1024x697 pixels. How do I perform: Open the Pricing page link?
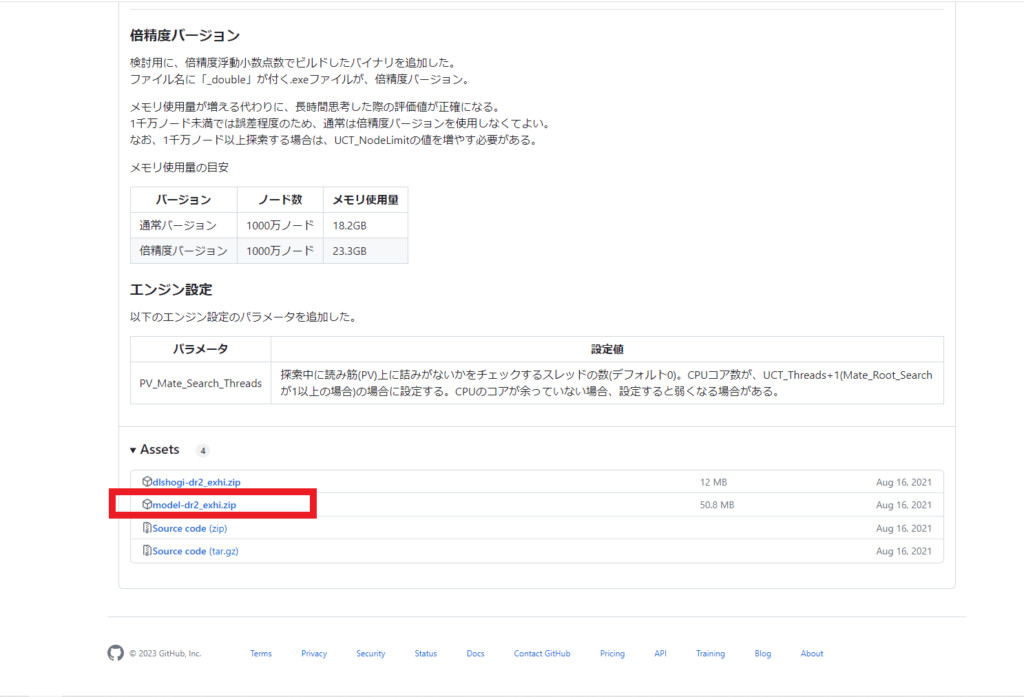(612, 653)
